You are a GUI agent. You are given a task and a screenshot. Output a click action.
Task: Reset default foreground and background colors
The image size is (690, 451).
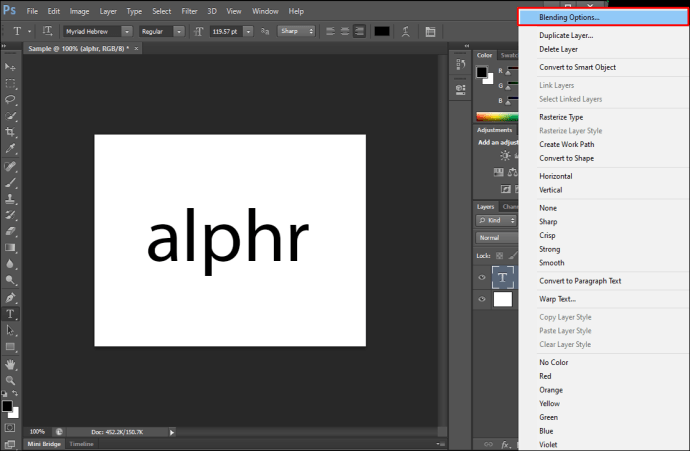coord(4,393)
